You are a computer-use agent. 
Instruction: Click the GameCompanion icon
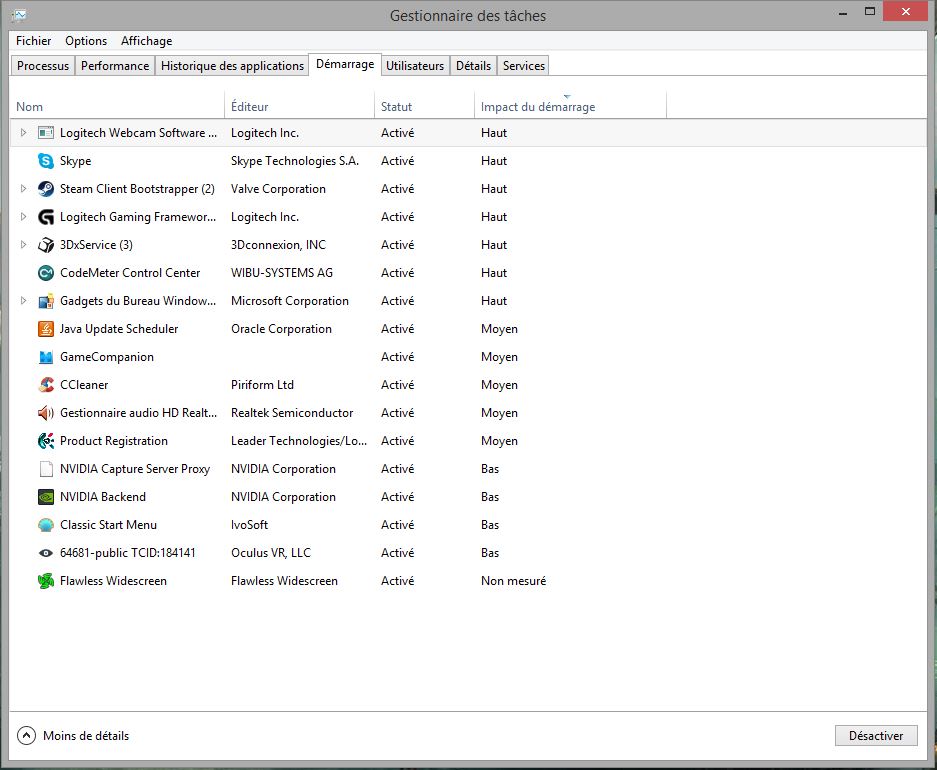(x=46, y=357)
